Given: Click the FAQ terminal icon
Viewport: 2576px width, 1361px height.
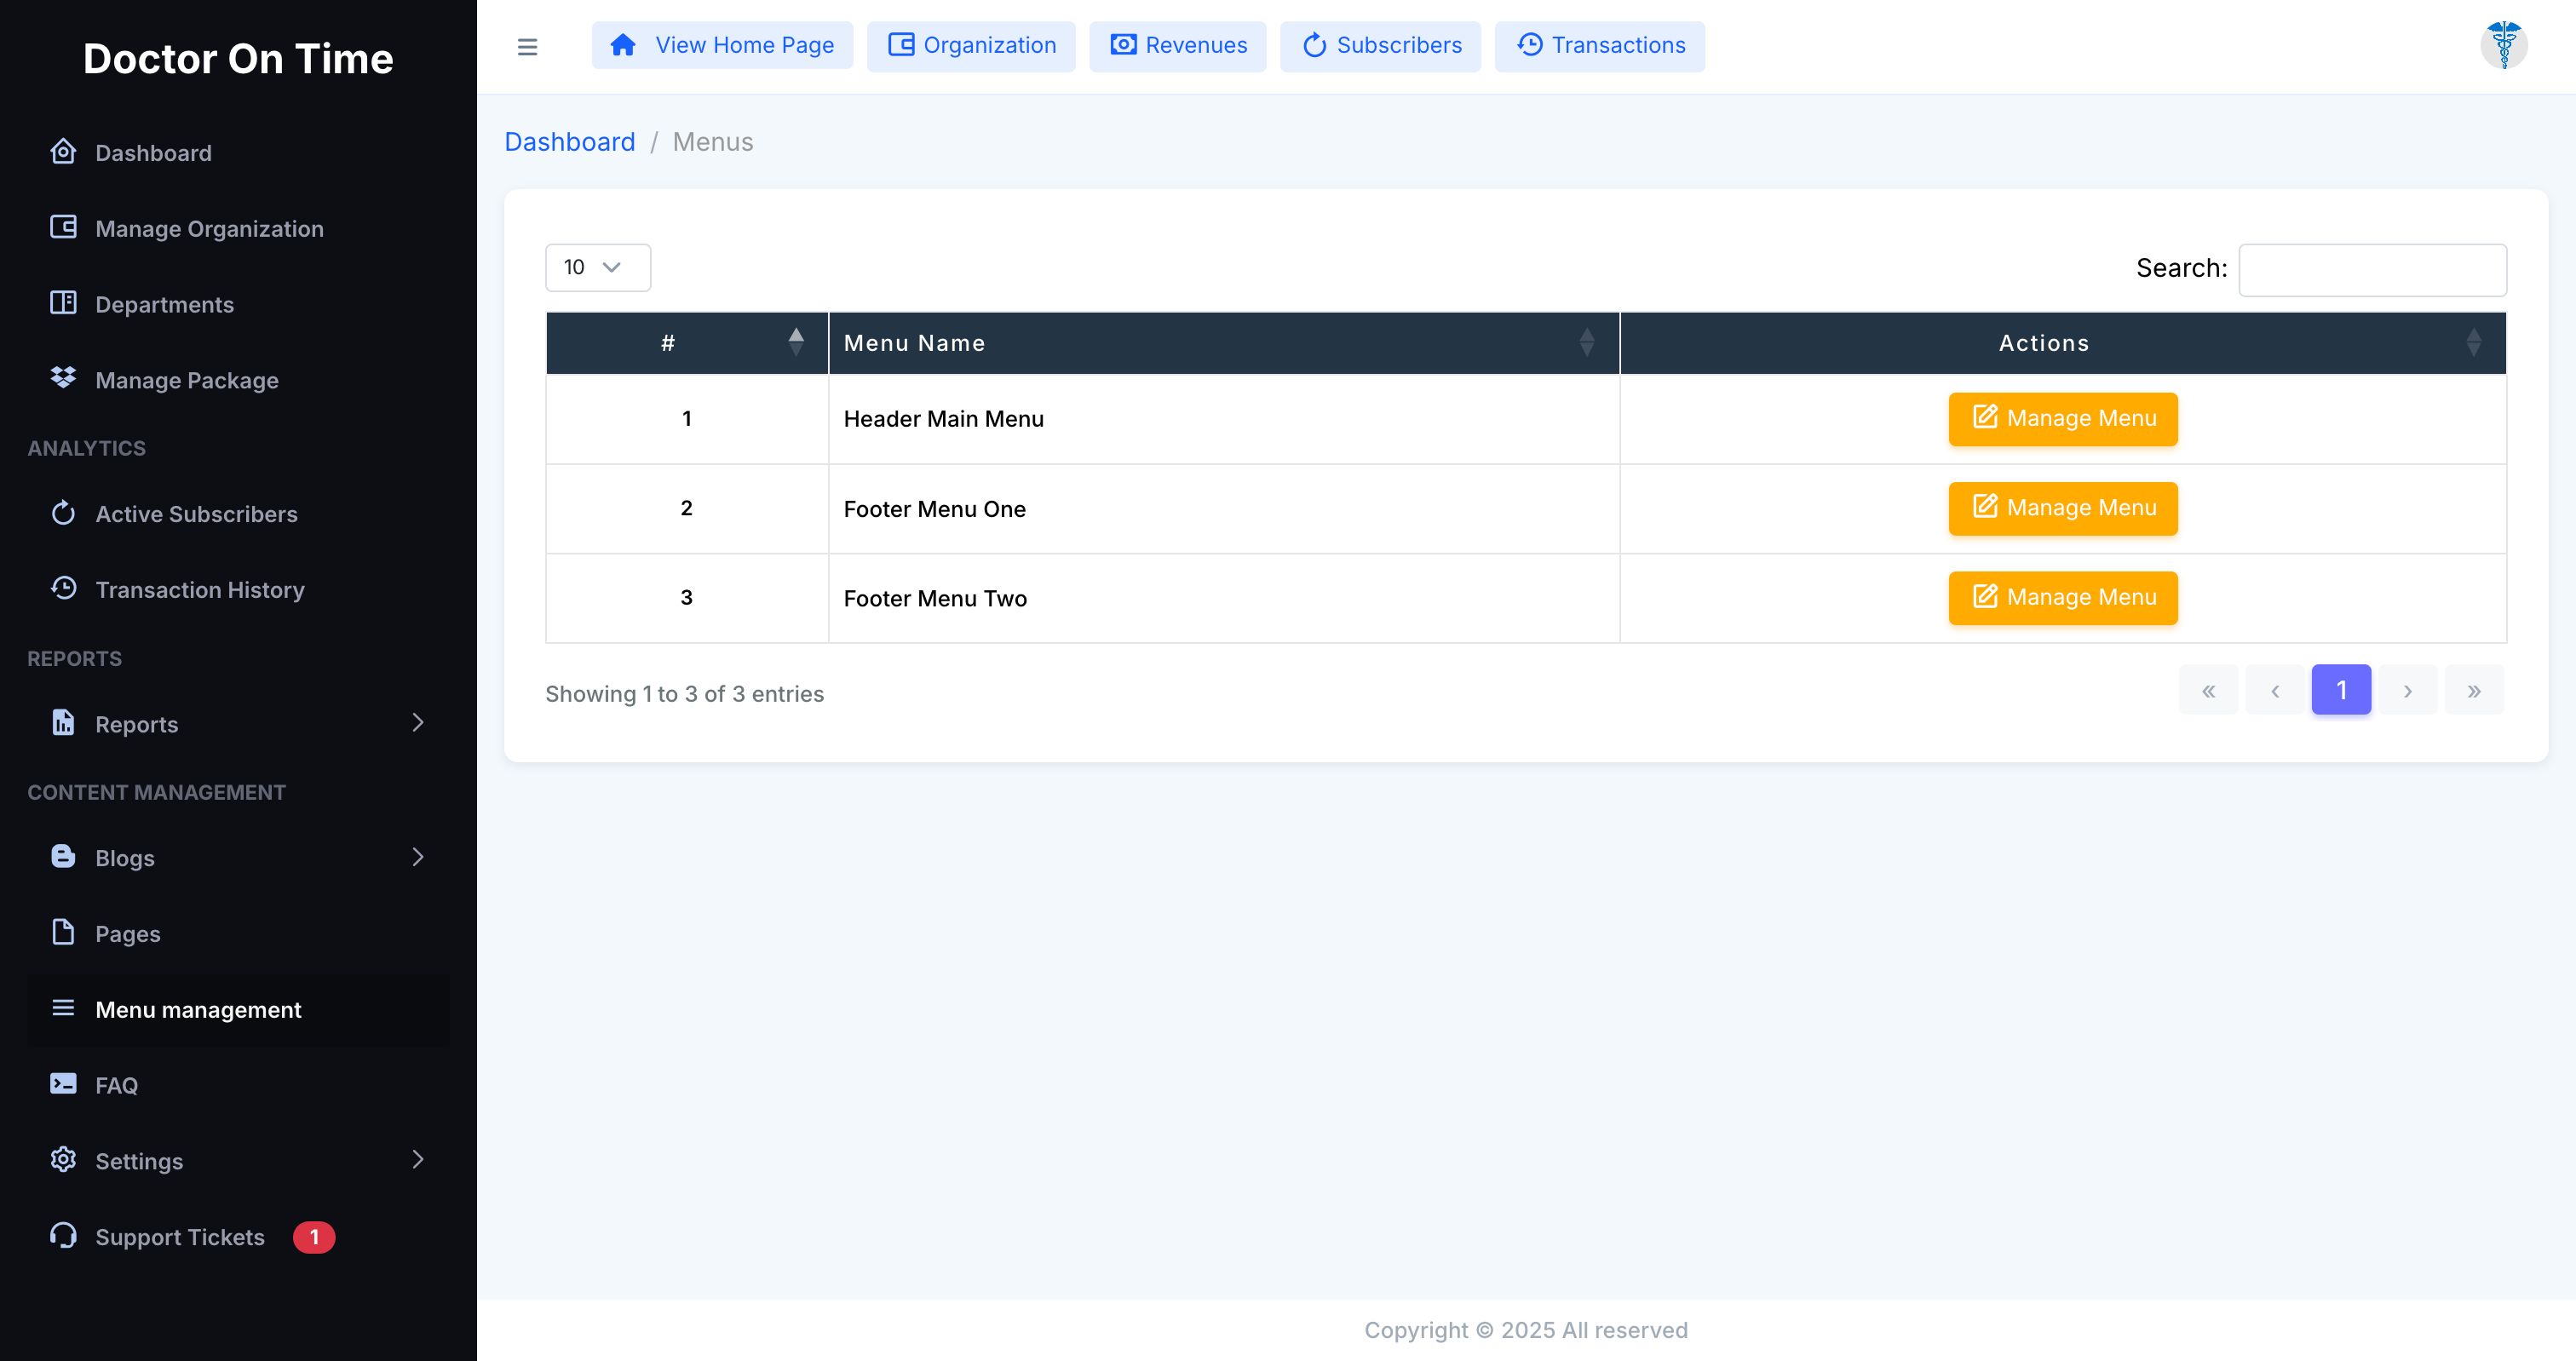Looking at the screenshot, I should (63, 1083).
